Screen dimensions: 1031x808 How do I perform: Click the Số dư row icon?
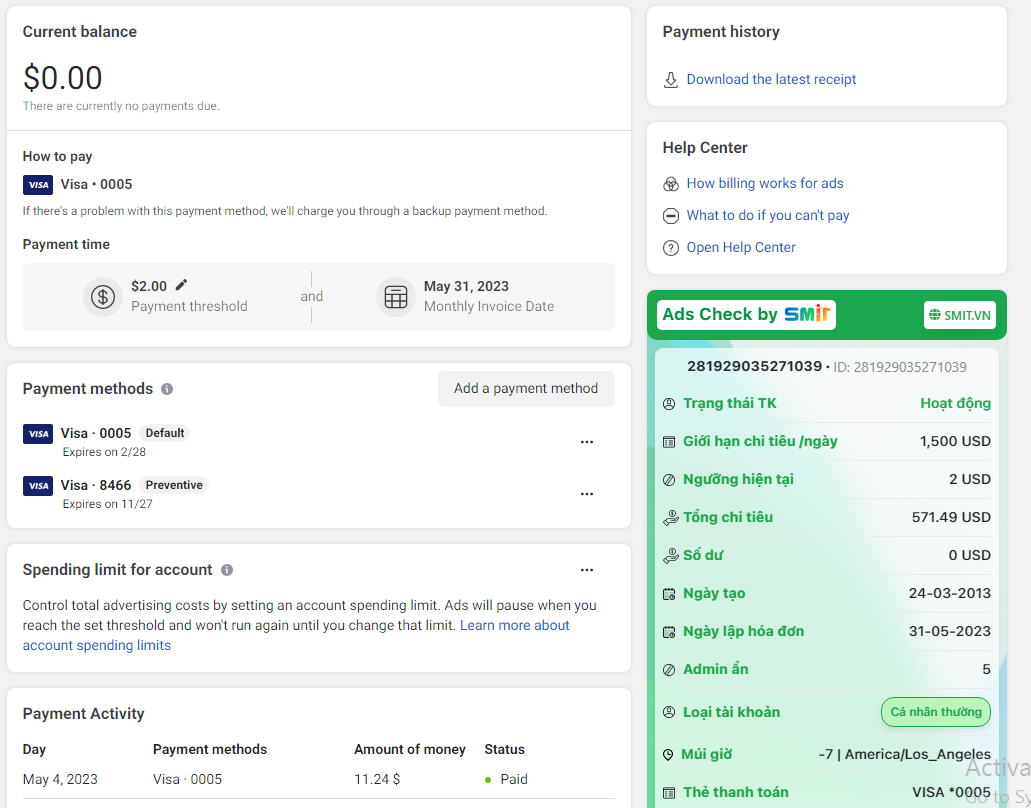pos(670,556)
